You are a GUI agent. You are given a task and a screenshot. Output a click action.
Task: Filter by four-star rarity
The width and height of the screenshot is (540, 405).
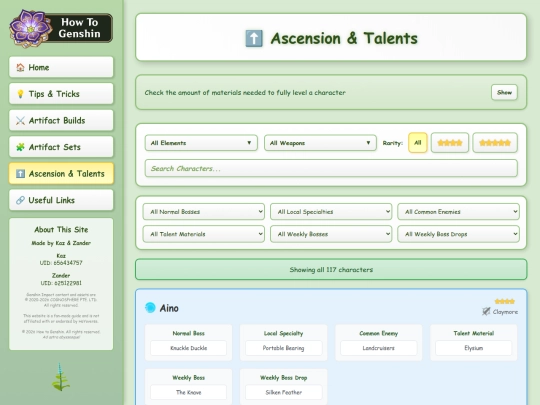tap(450, 143)
